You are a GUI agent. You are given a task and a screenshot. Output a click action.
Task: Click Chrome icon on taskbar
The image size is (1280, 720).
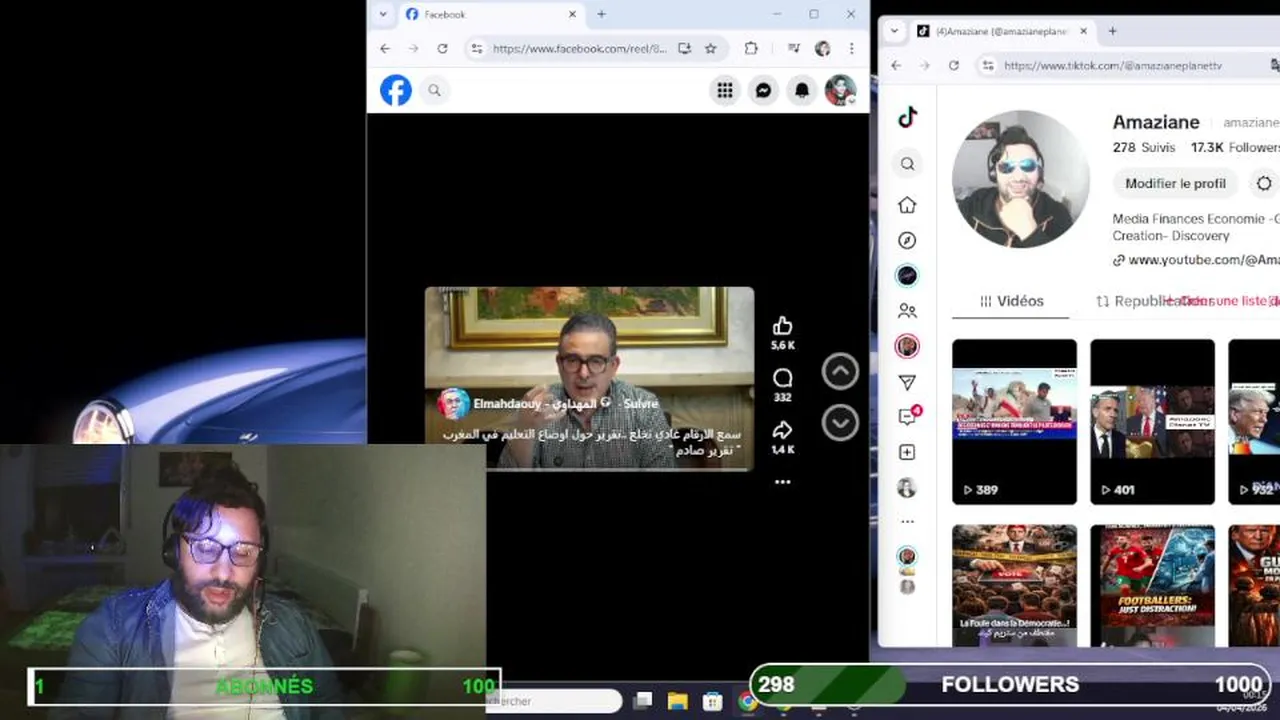pos(747,702)
